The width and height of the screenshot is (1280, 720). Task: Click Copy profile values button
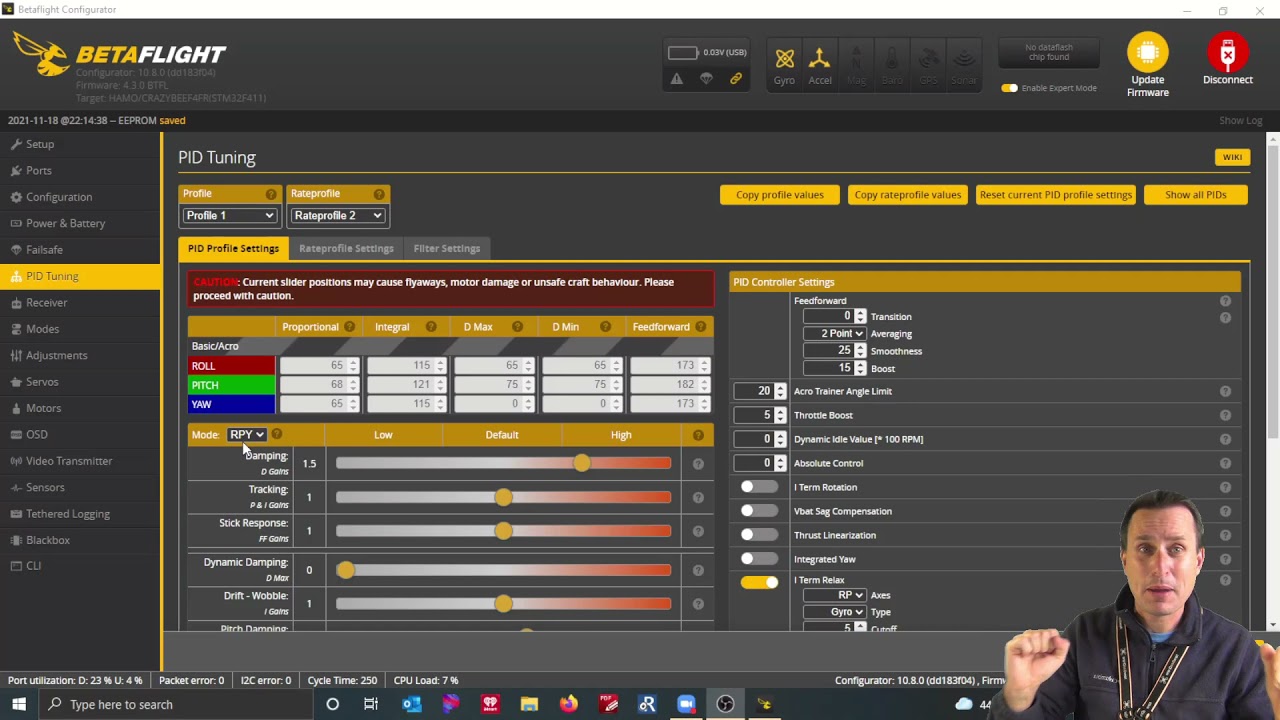pyautogui.click(x=780, y=195)
